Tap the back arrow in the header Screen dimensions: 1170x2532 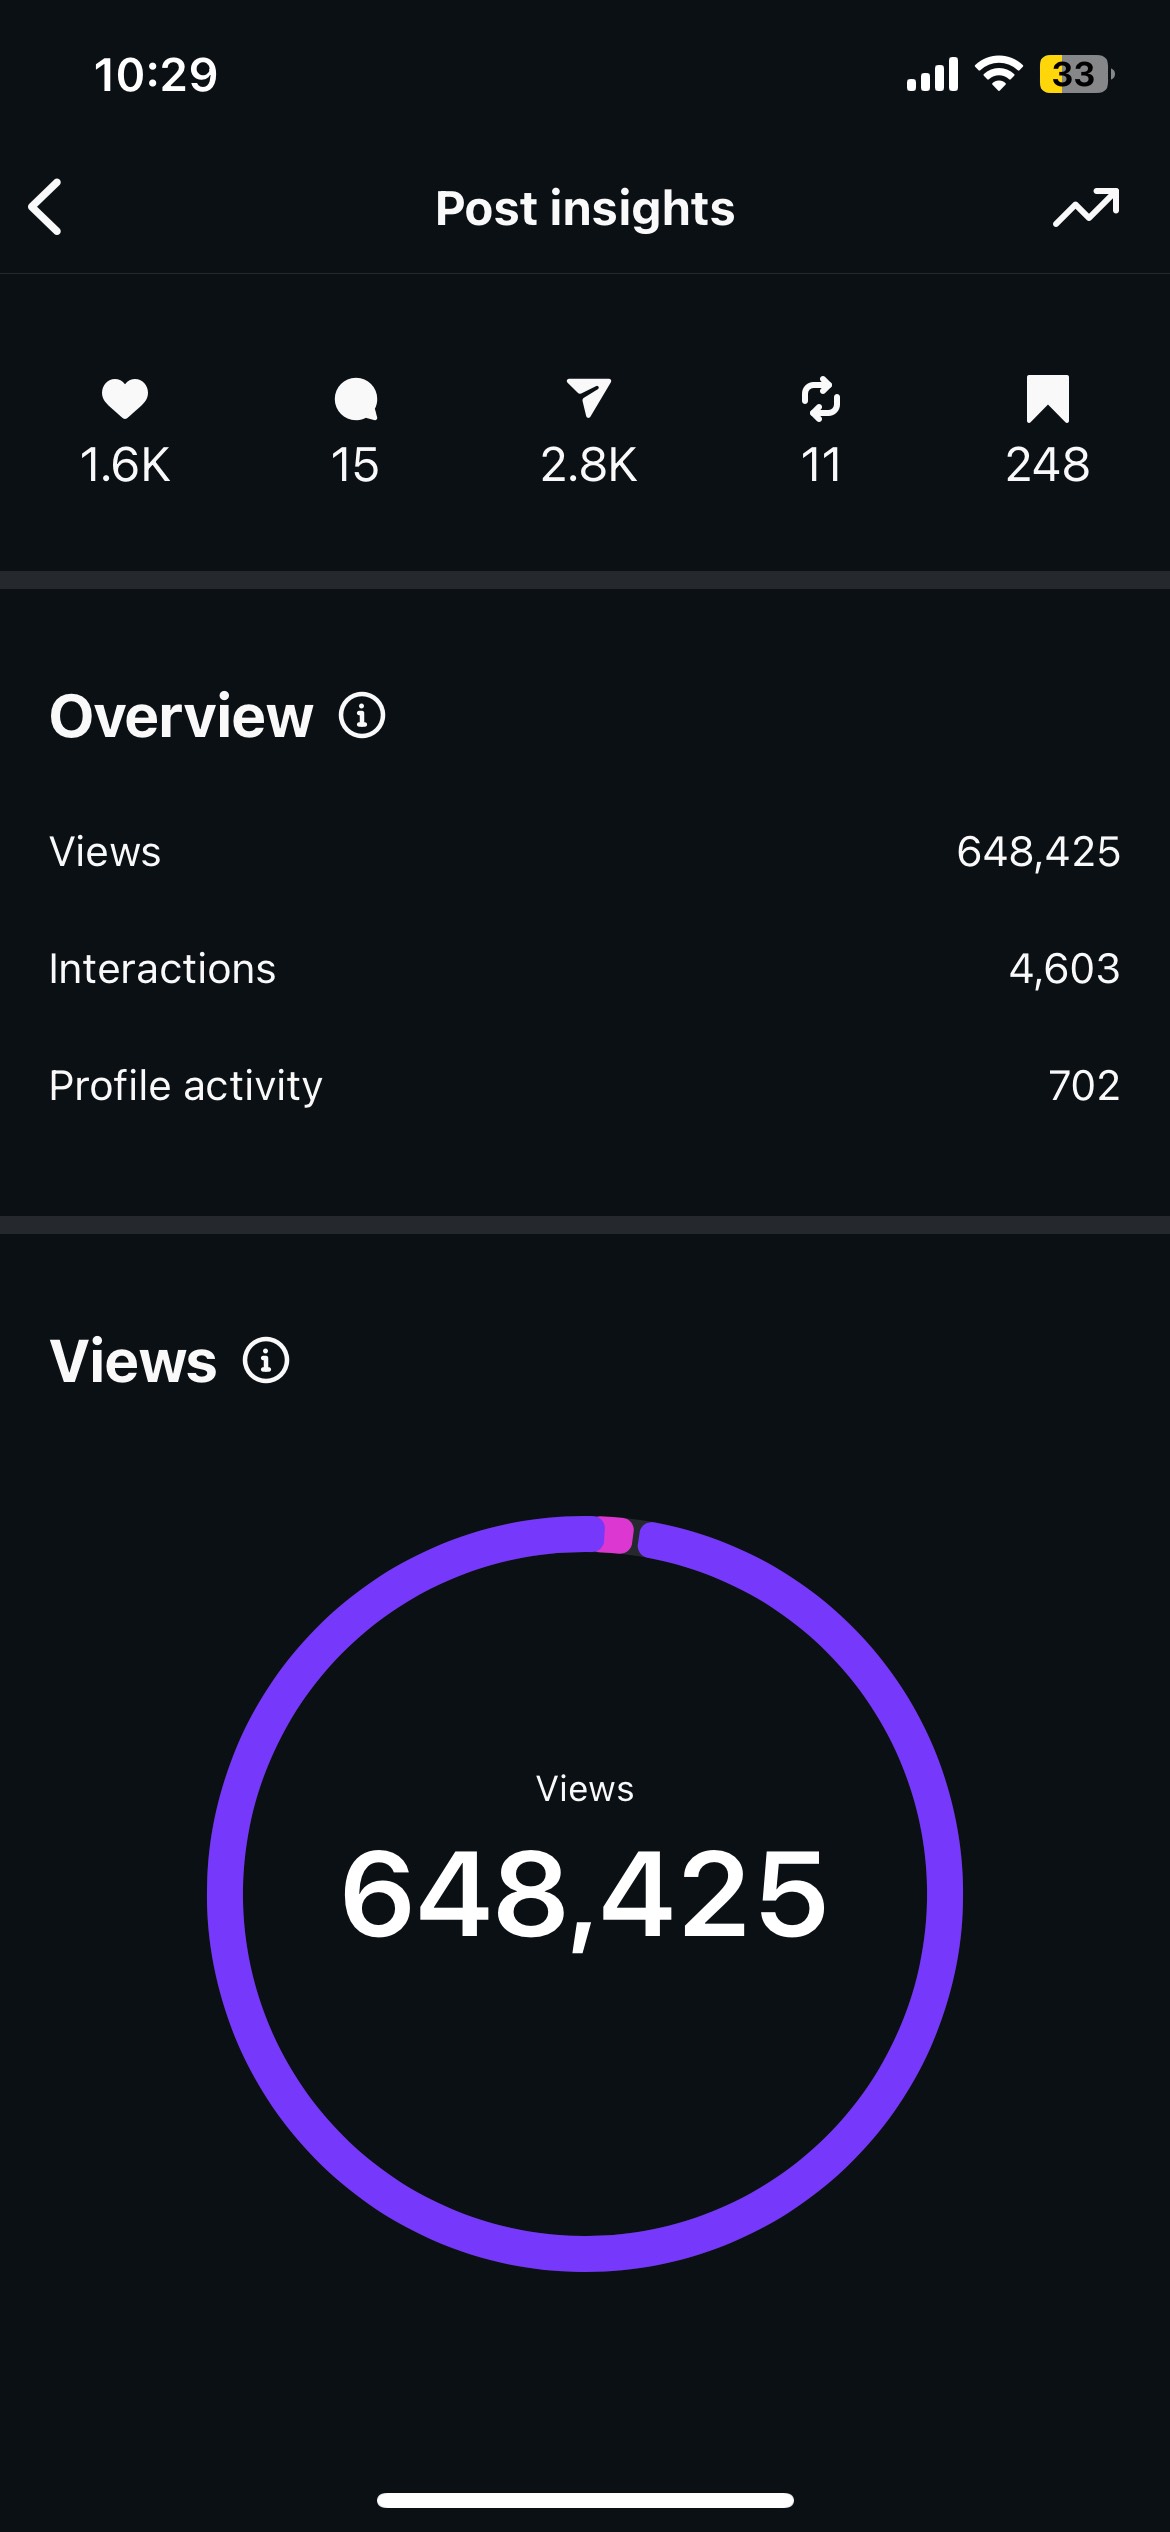pos(46,207)
